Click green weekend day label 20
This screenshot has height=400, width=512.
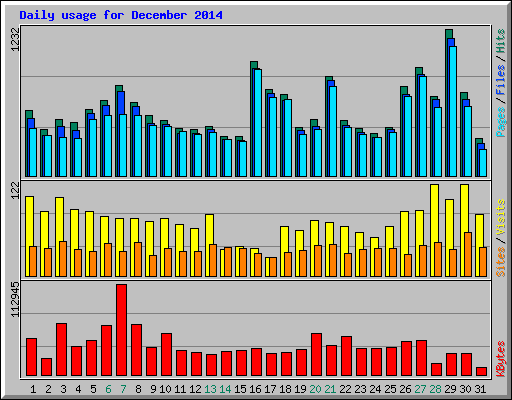pyautogui.click(x=315, y=389)
